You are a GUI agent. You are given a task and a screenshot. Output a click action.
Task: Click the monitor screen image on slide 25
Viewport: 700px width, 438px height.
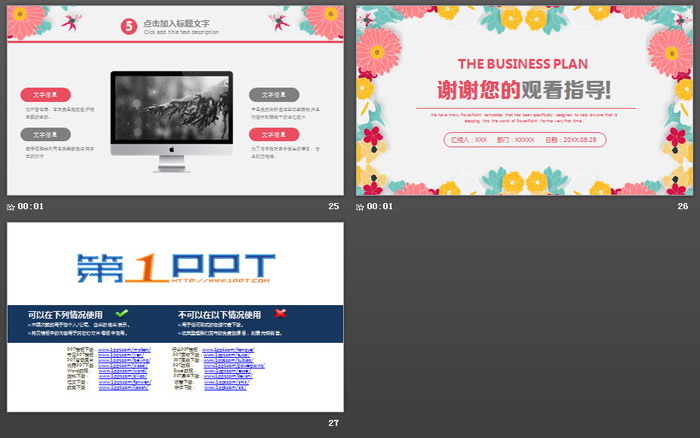(x=171, y=107)
